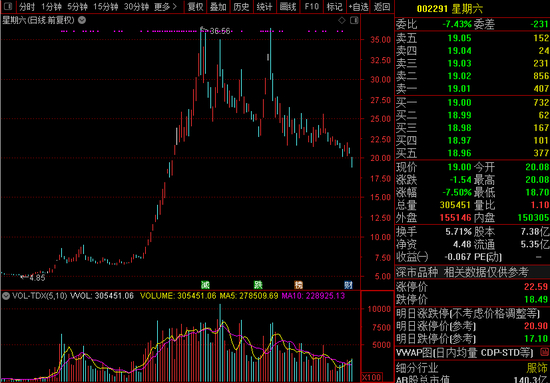Image resolution: width=550 pixels, height=383 pixels.
Task: Open the orange 榜 event marker
Action: point(298,285)
